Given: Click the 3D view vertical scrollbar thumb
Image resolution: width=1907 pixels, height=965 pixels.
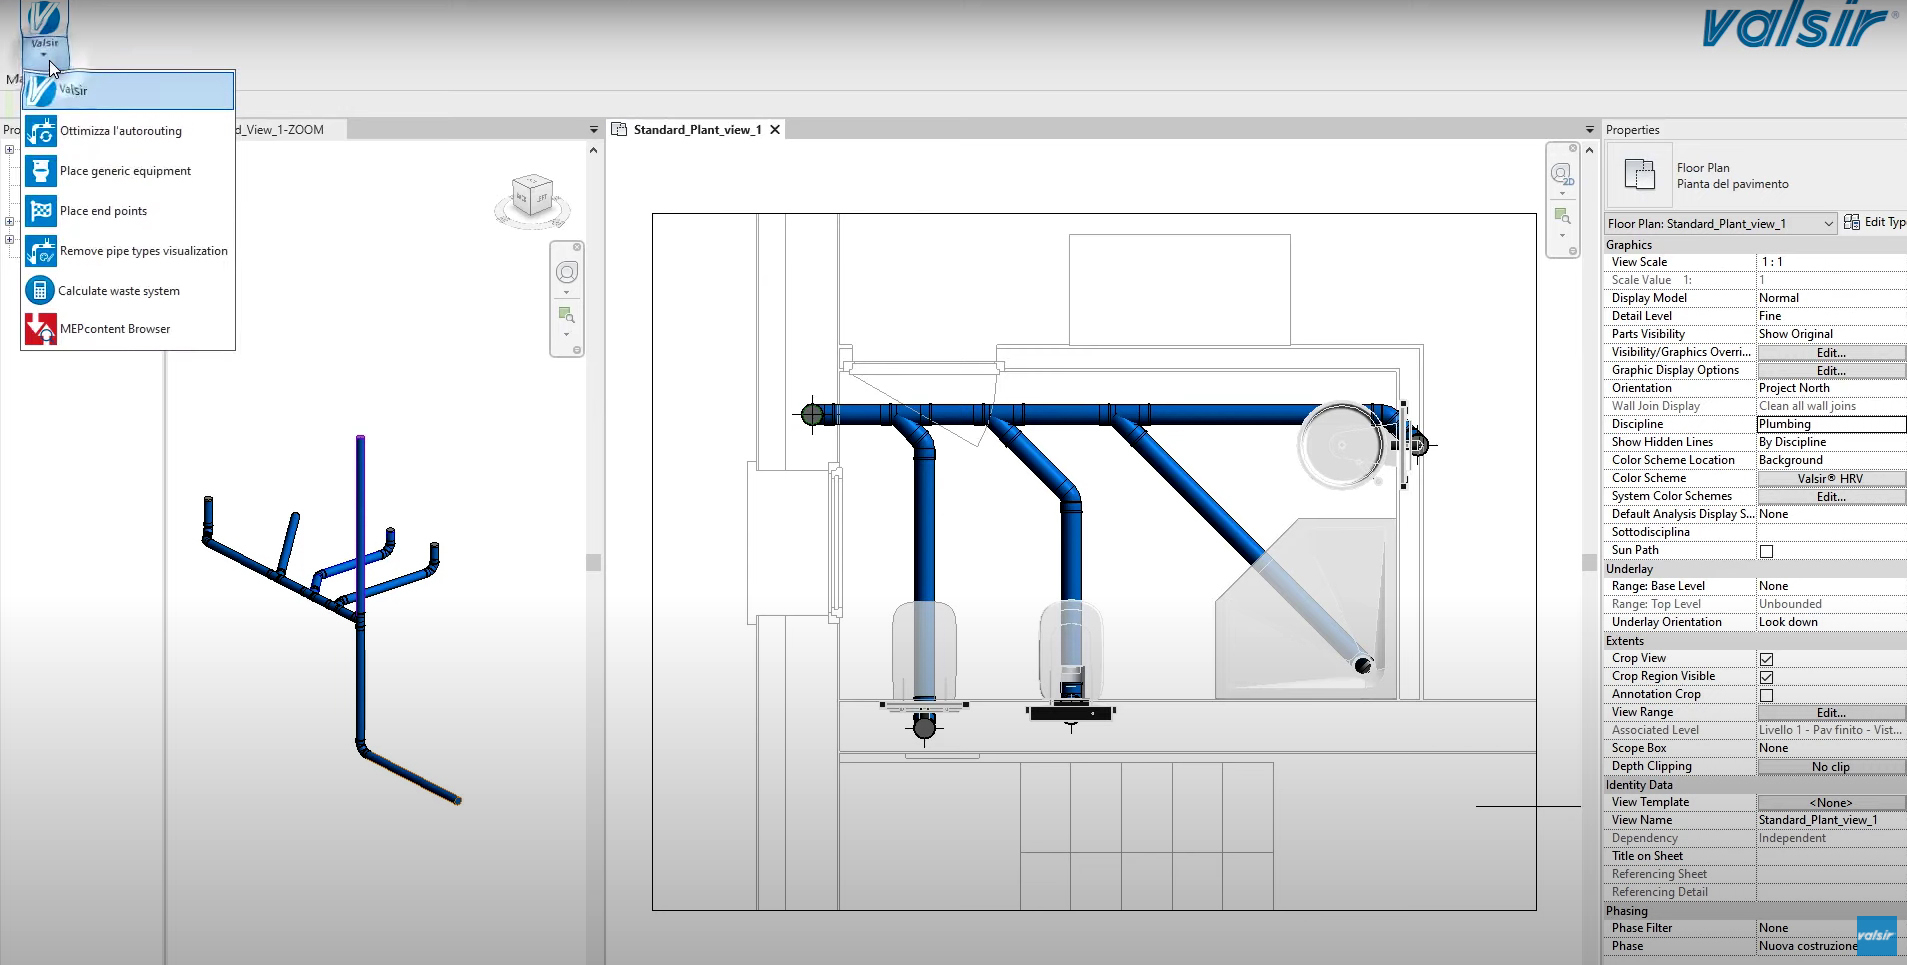Looking at the screenshot, I should pos(593,563).
